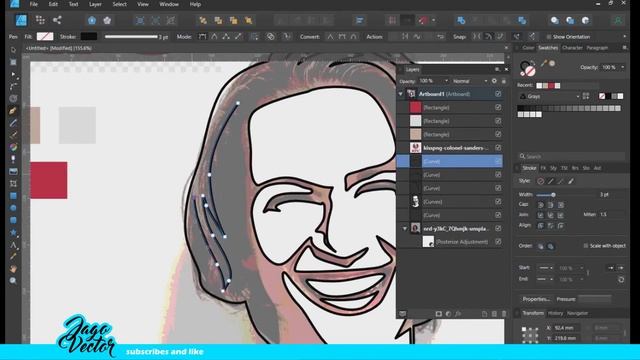
Task: Select the Artistic Text tool
Action: [x=13, y=244]
